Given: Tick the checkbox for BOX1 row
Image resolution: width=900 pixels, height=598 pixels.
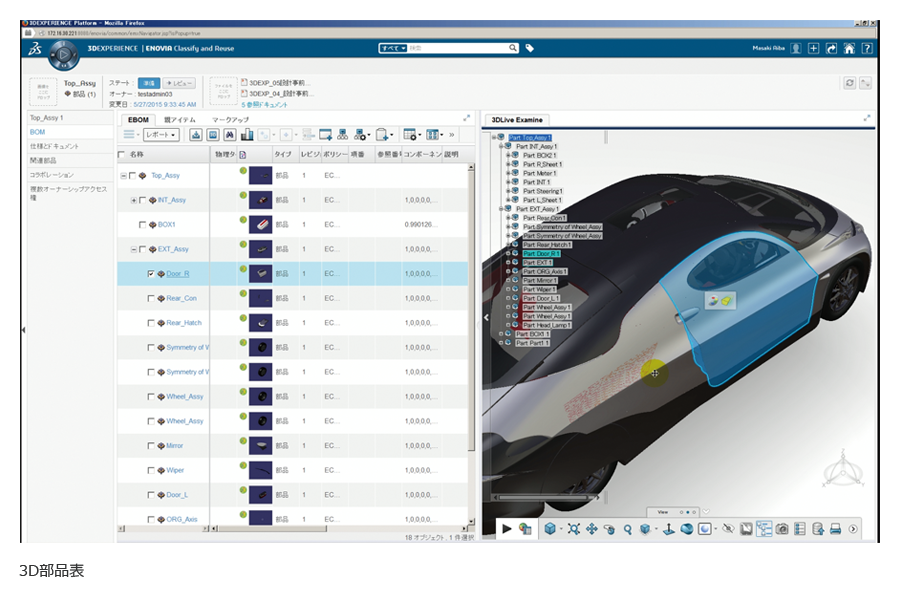Looking at the screenshot, I should click(143, 225).
